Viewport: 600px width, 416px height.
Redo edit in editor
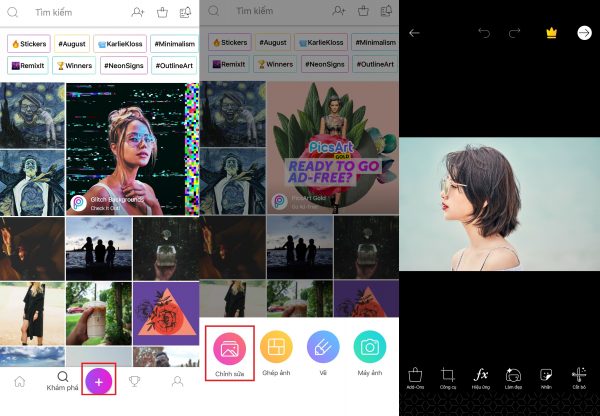(514, 33)
